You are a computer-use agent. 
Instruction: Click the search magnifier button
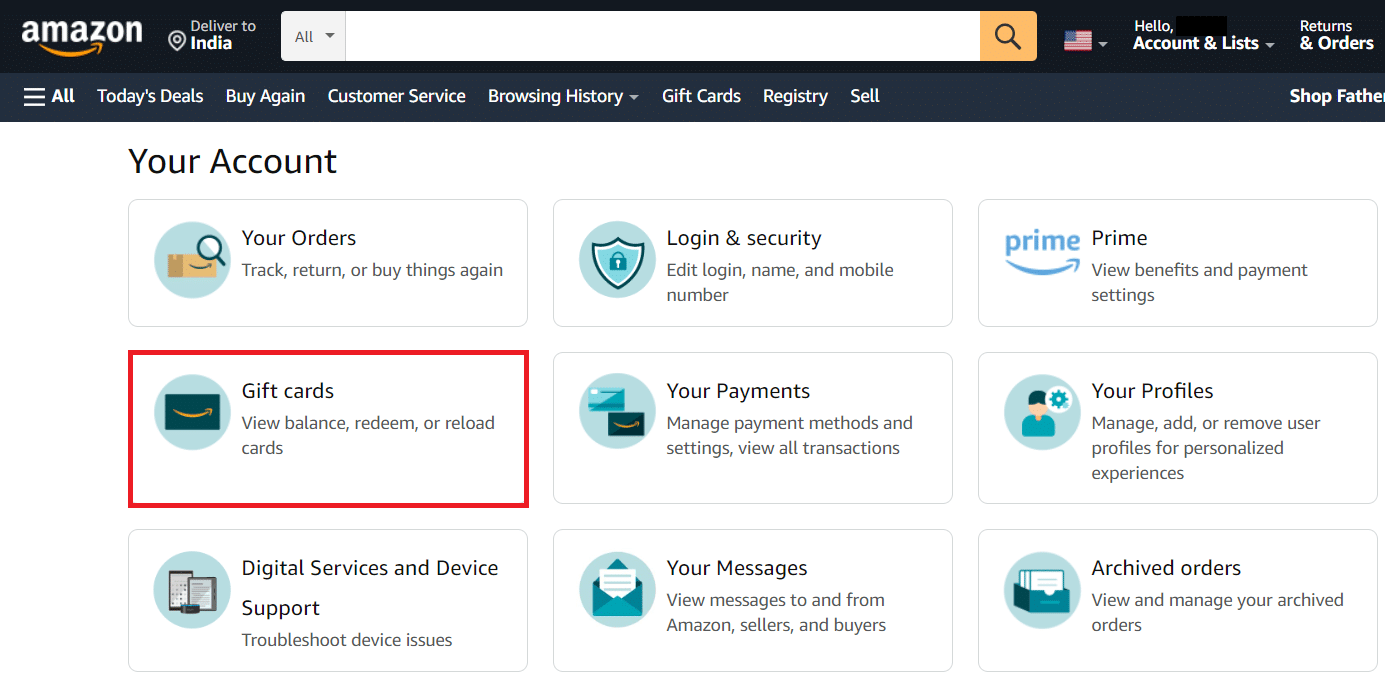pos(1008,36)
